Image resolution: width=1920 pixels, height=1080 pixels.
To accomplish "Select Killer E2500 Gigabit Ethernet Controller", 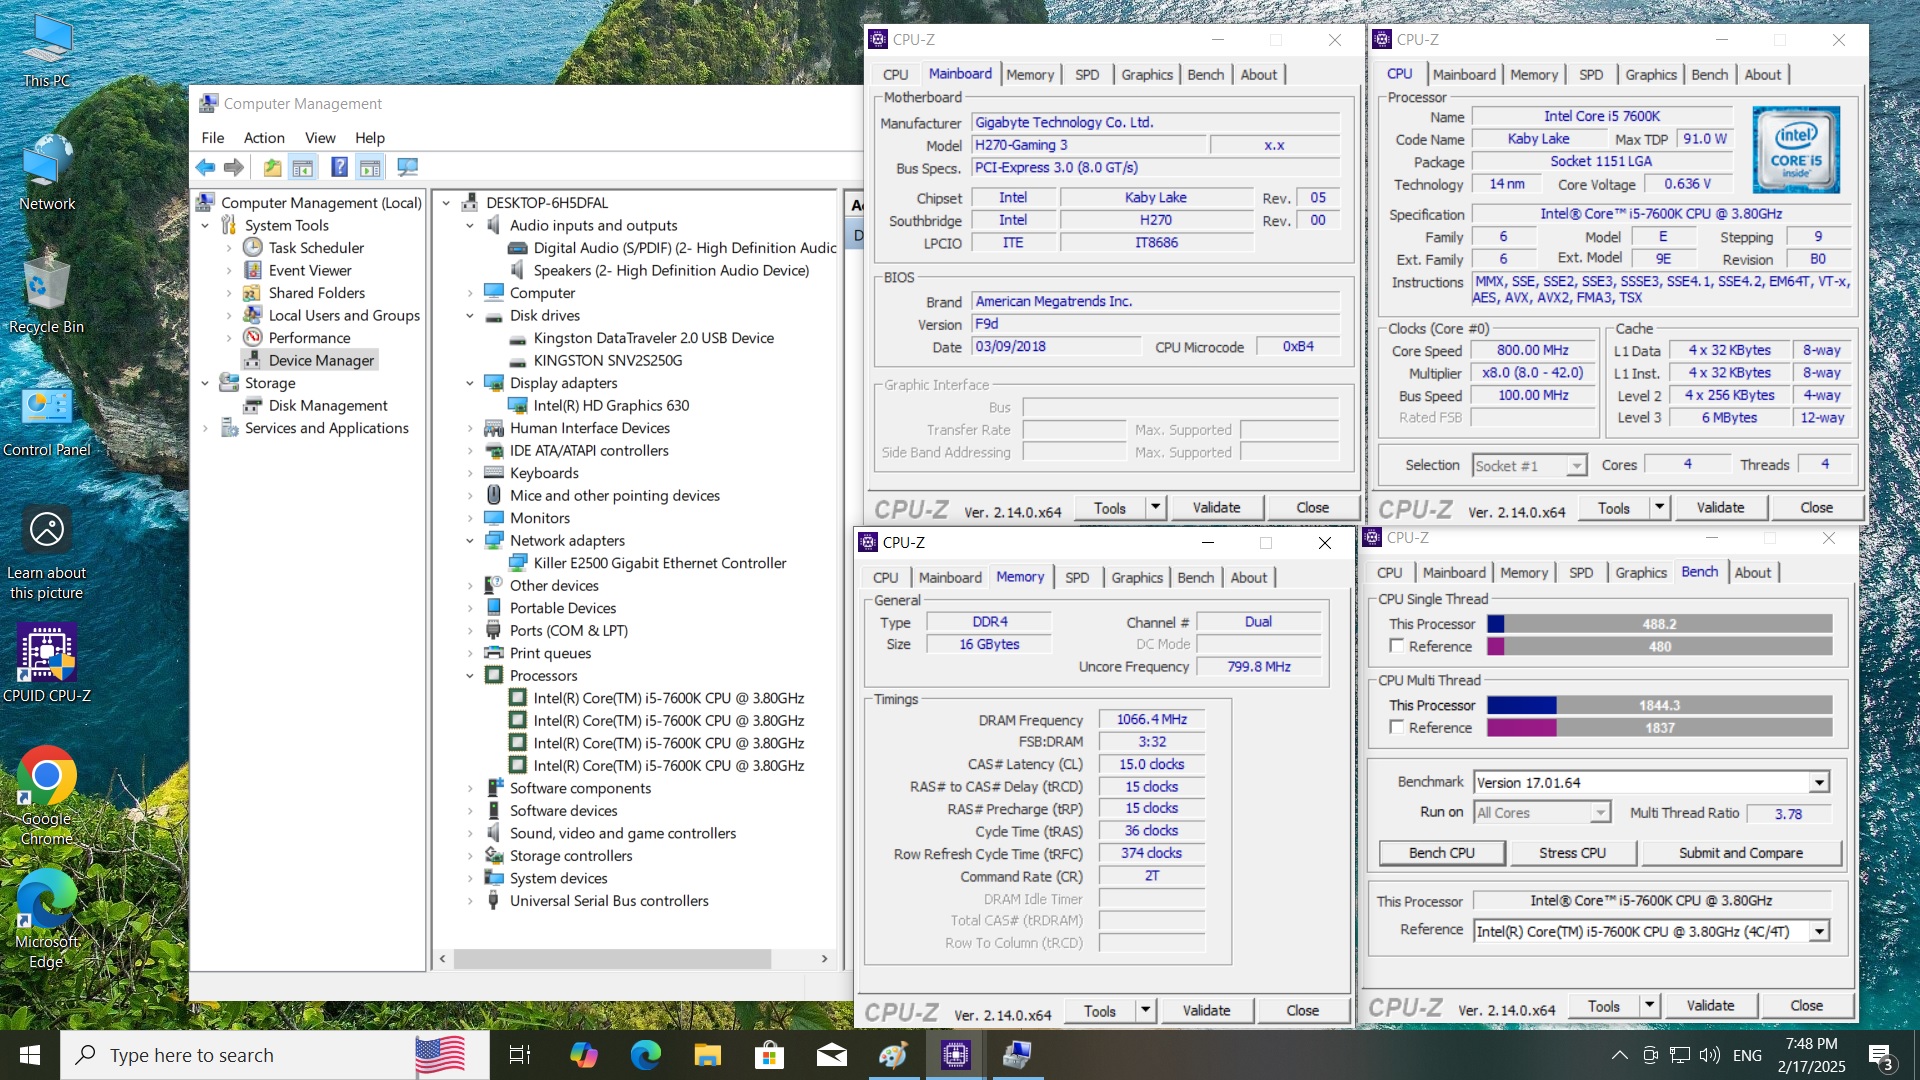I will (660, 563).
